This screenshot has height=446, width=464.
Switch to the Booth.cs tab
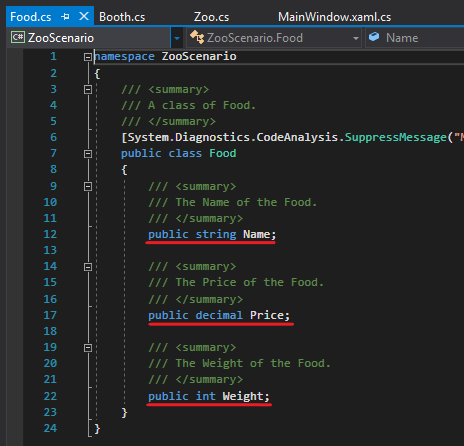pos(122,17)
